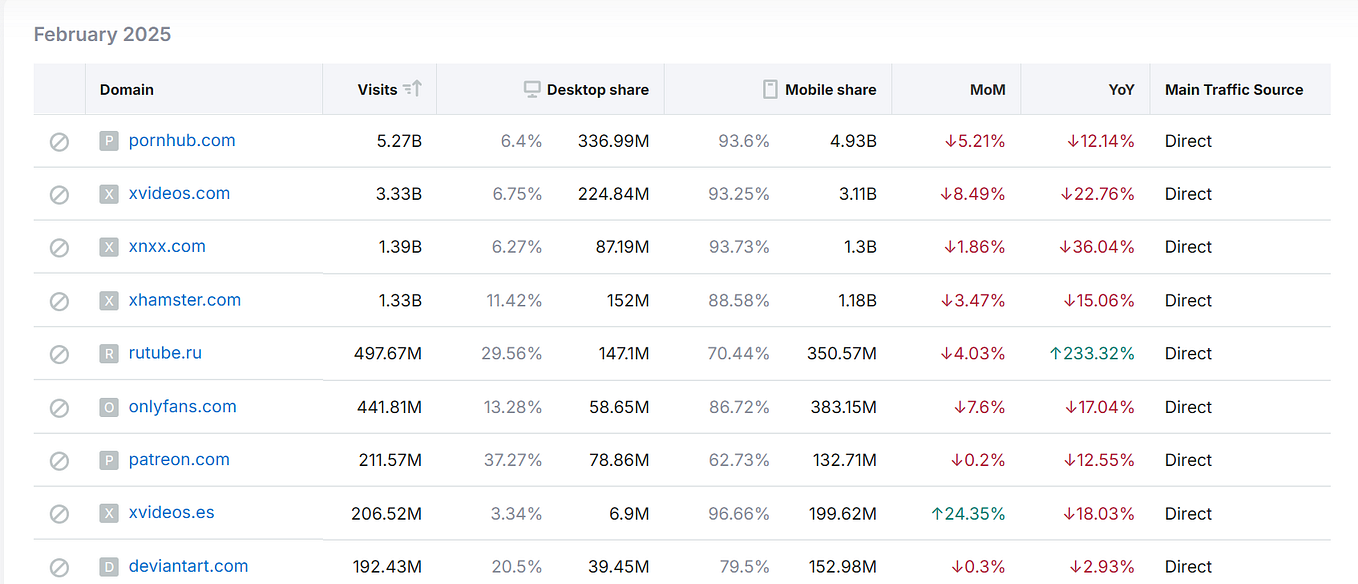Open the rutube.ru domain link

(165, 352)
